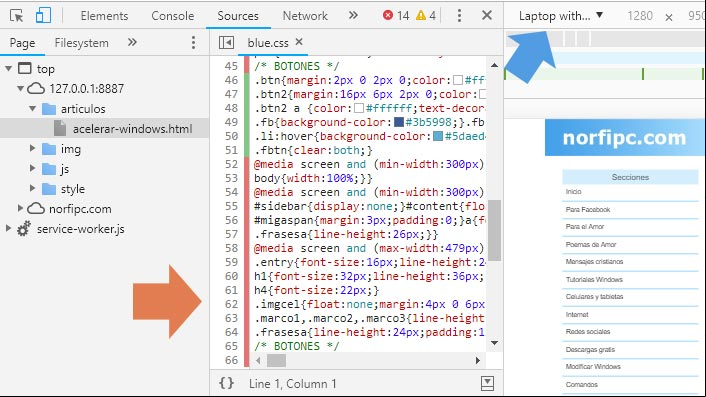Expand the img folder
The height and width of the screenshot is (397, 706).
click(32, 148)
